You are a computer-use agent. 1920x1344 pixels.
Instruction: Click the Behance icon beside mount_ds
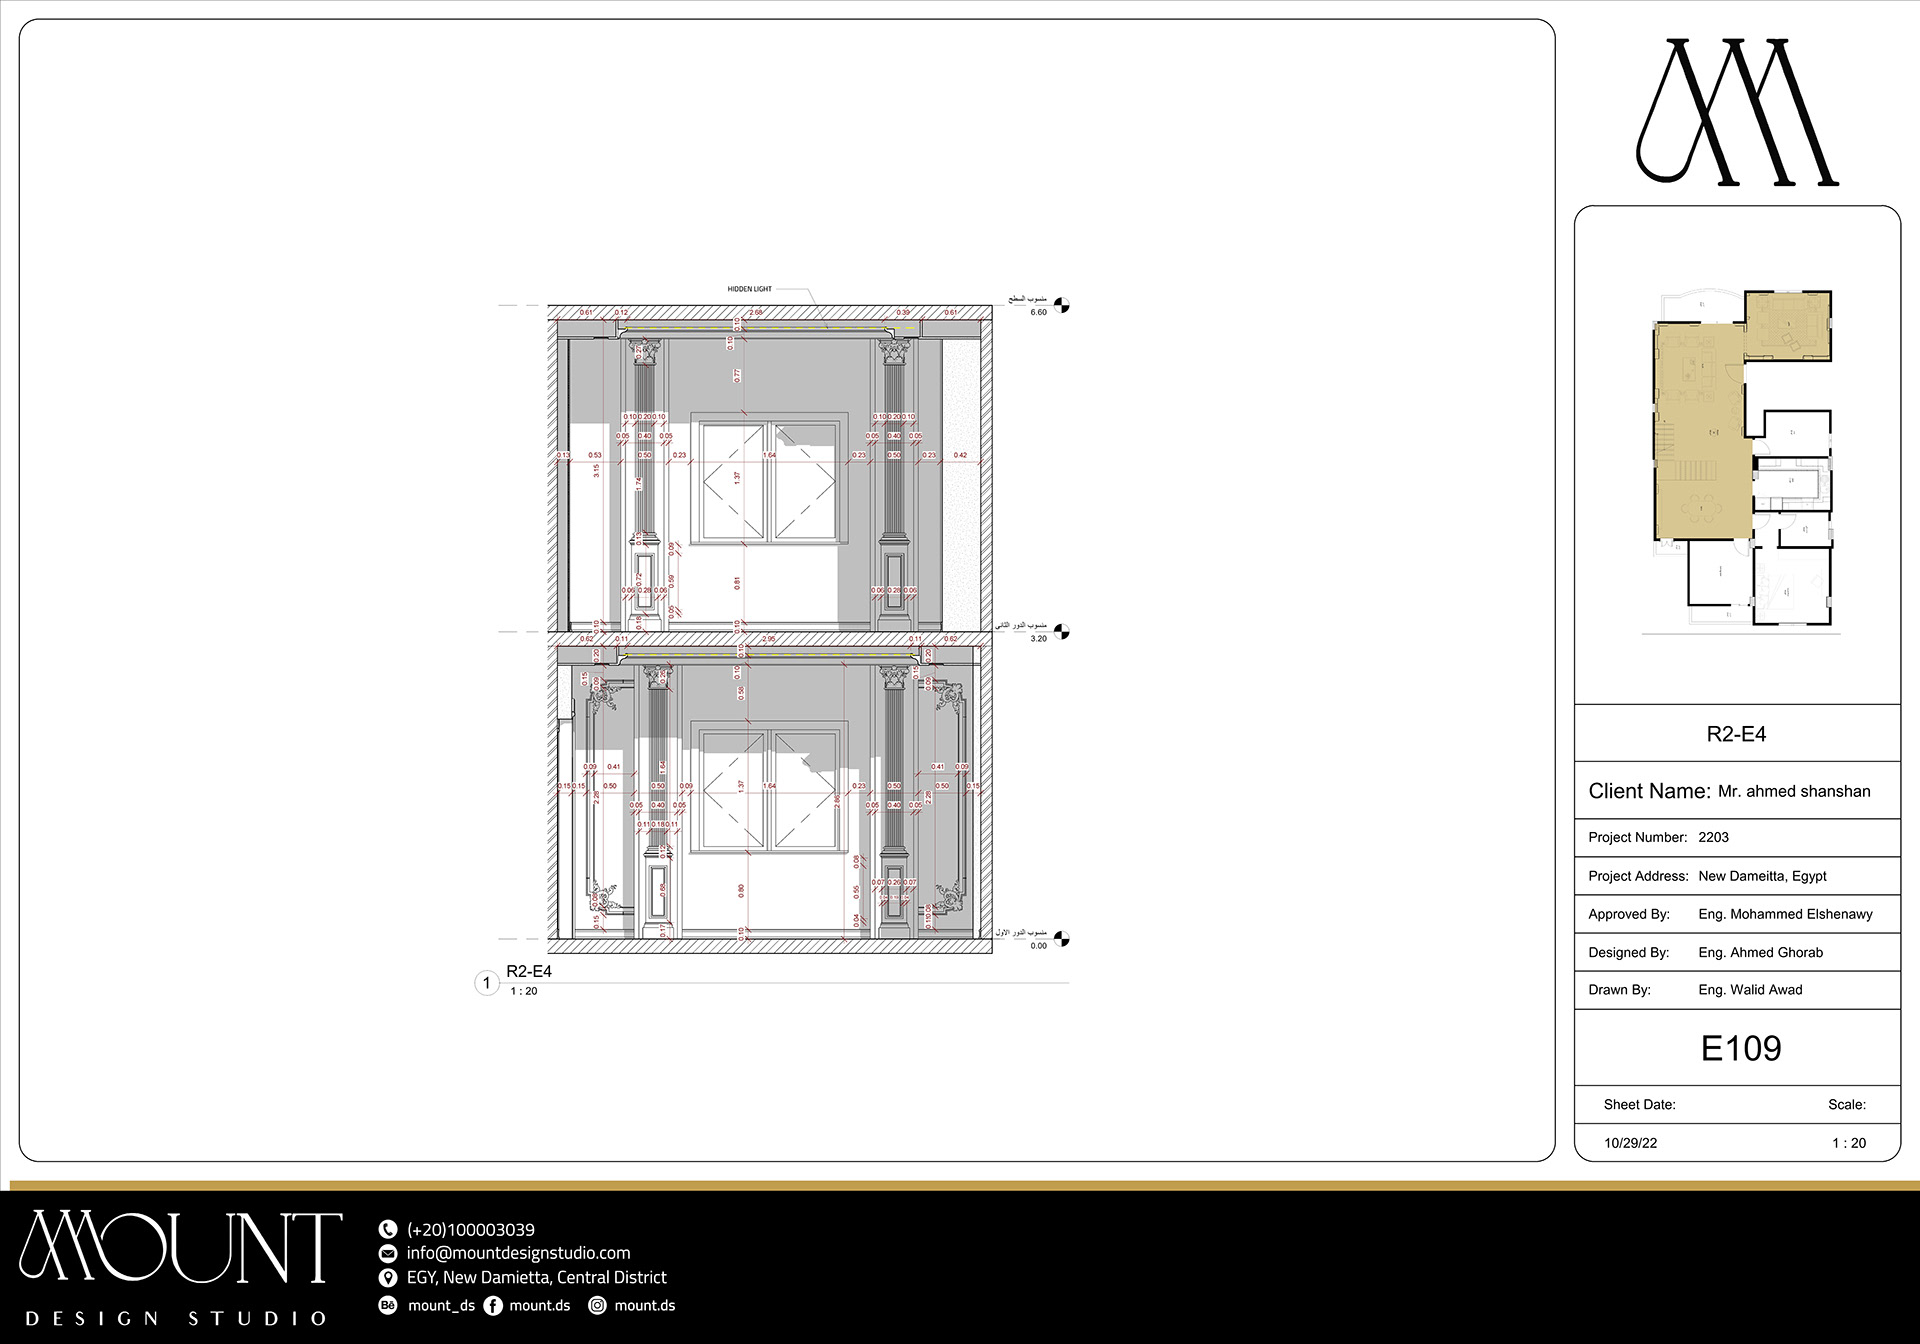(388, 1305)
